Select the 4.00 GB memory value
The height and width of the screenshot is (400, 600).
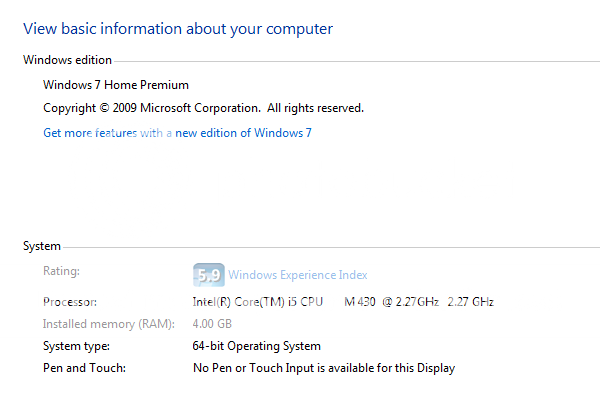pos(212,324)
